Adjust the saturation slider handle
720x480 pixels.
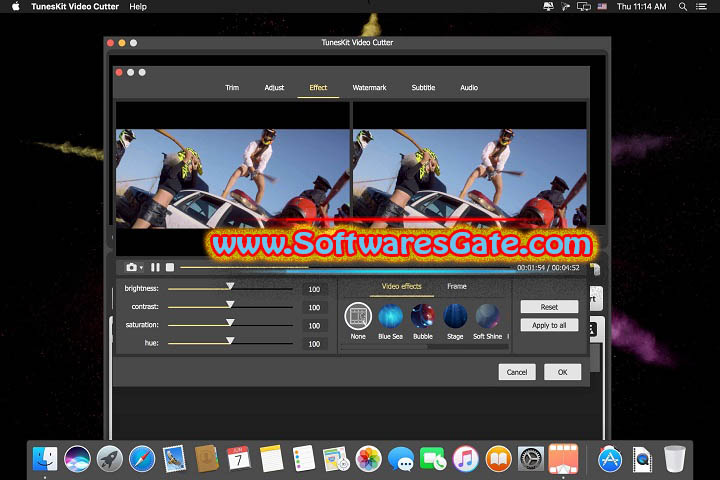(x=231, y=322)
